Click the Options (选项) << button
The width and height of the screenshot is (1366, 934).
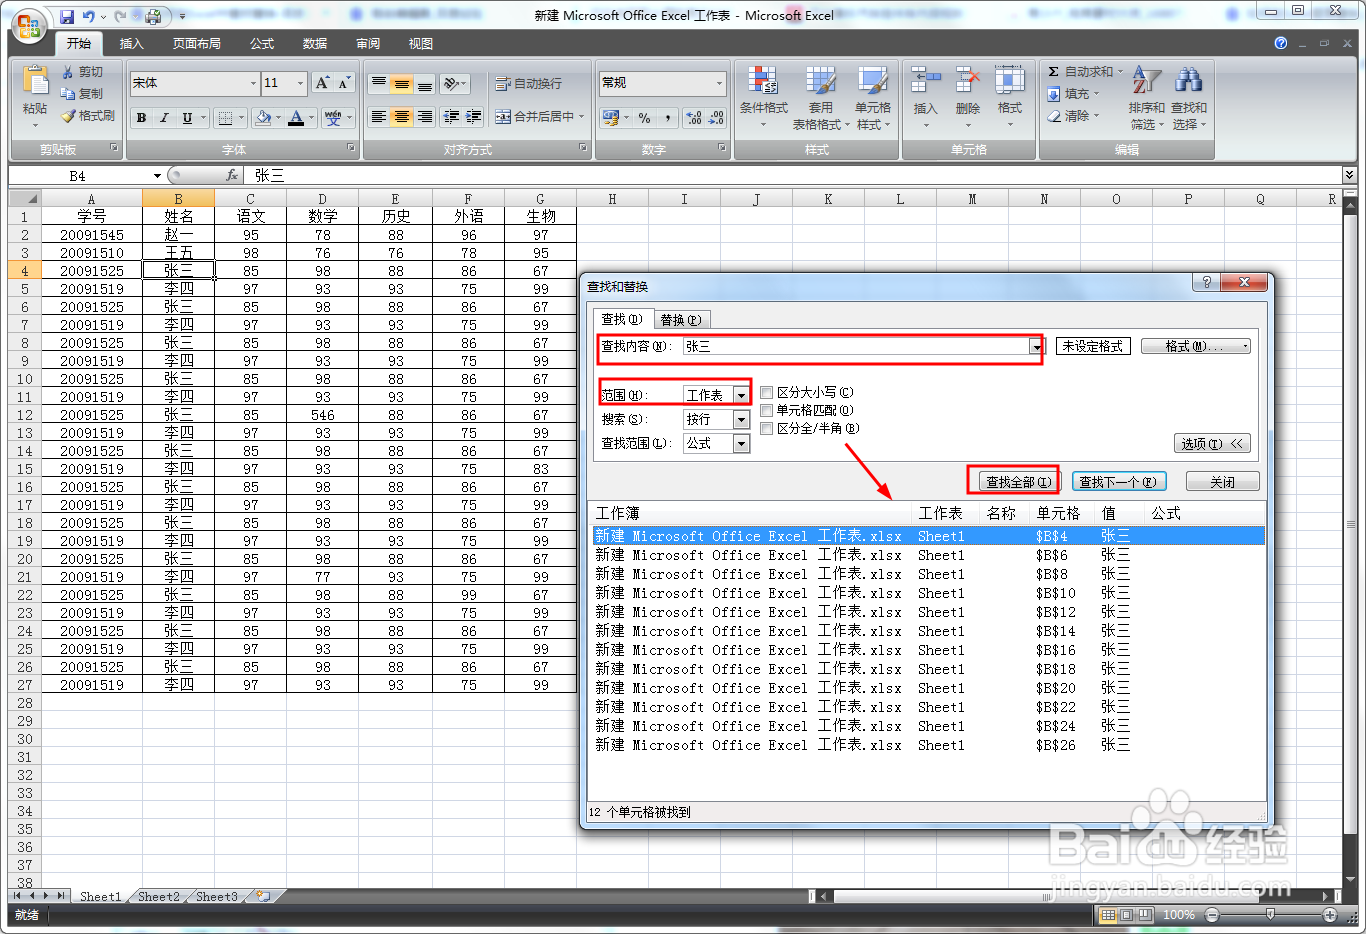[x=1211, y=444]
